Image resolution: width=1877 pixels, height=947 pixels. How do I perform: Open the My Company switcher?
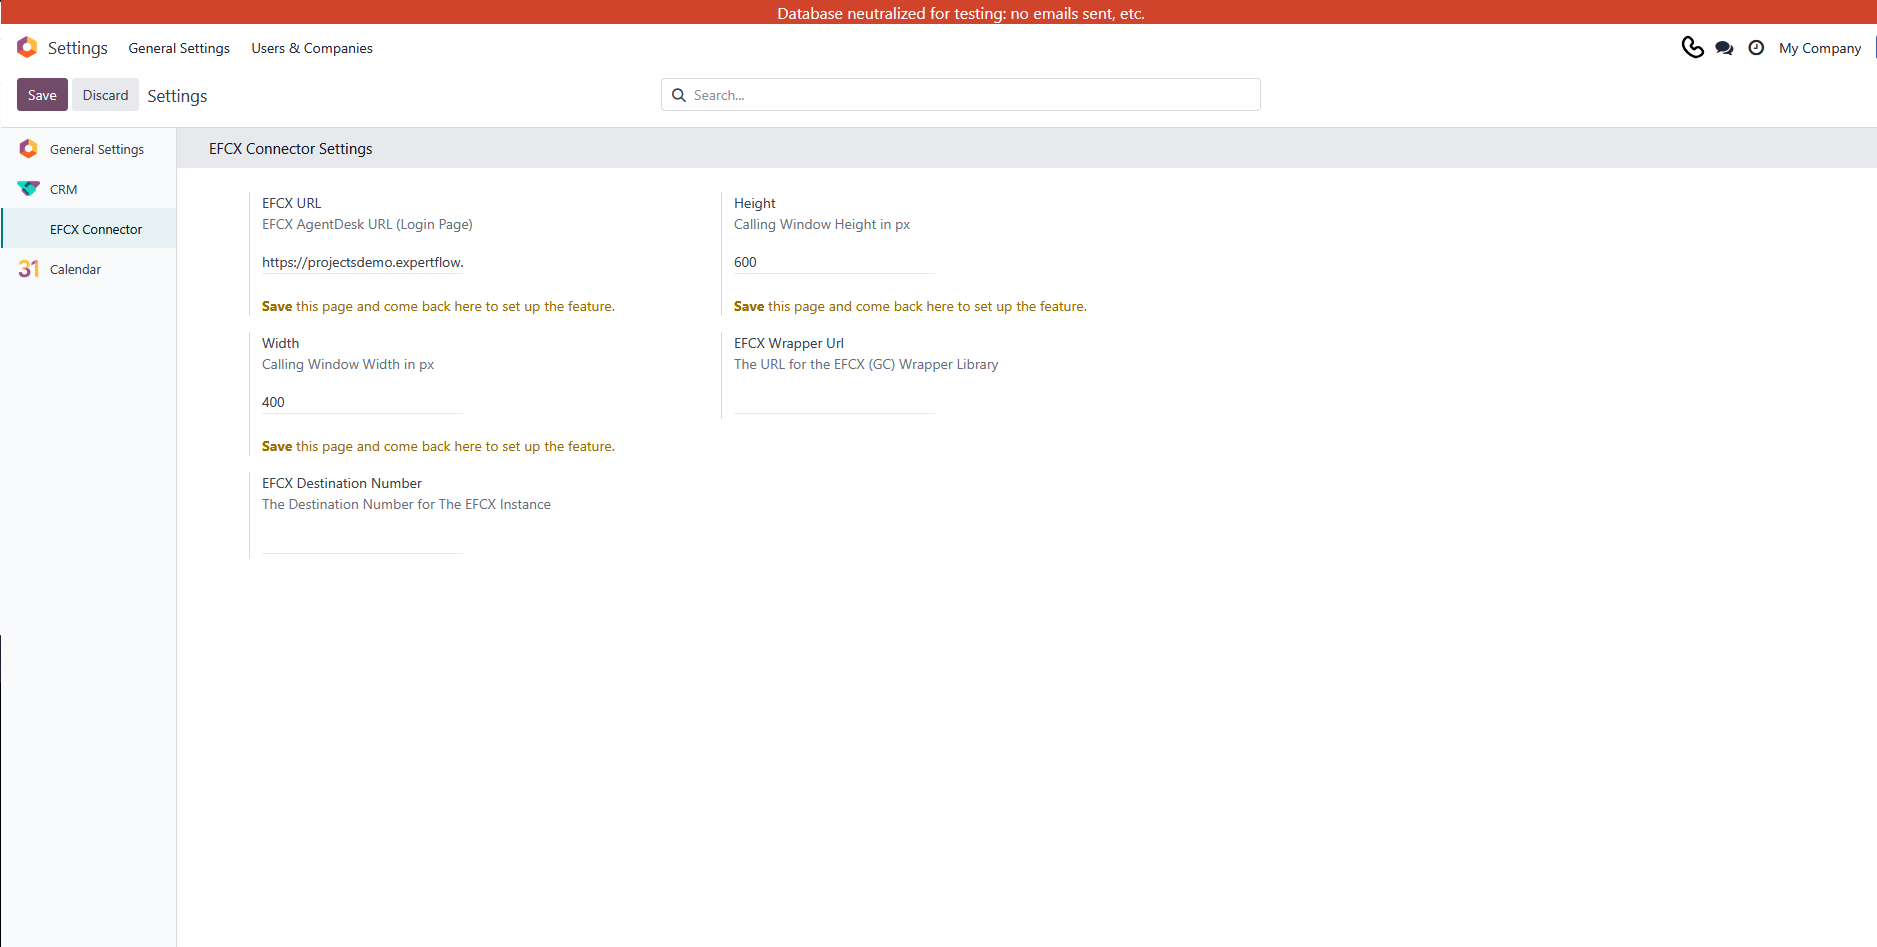1819,48
